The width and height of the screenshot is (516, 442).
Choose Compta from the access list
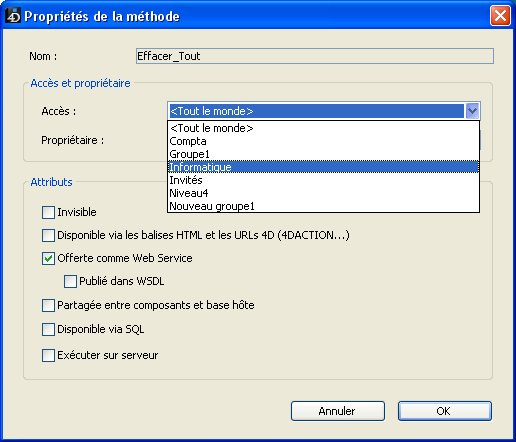click(323, 141)
